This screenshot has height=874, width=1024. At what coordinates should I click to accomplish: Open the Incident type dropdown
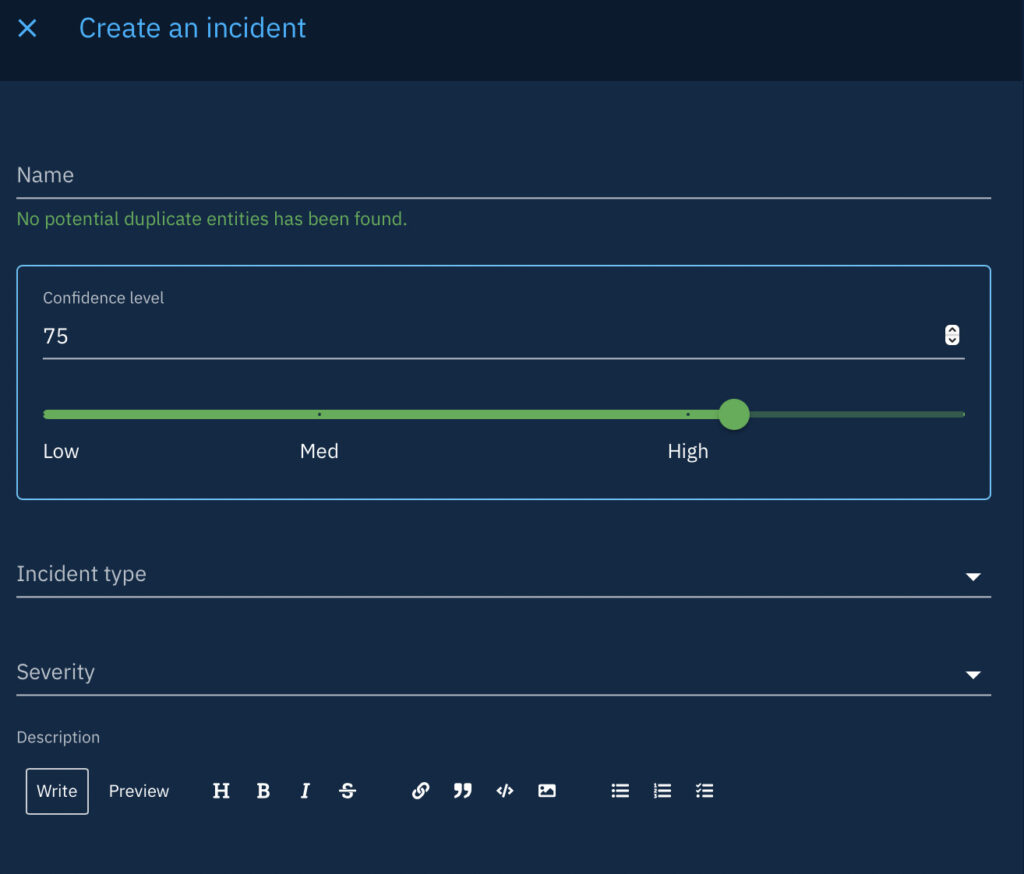coord(972,576)
